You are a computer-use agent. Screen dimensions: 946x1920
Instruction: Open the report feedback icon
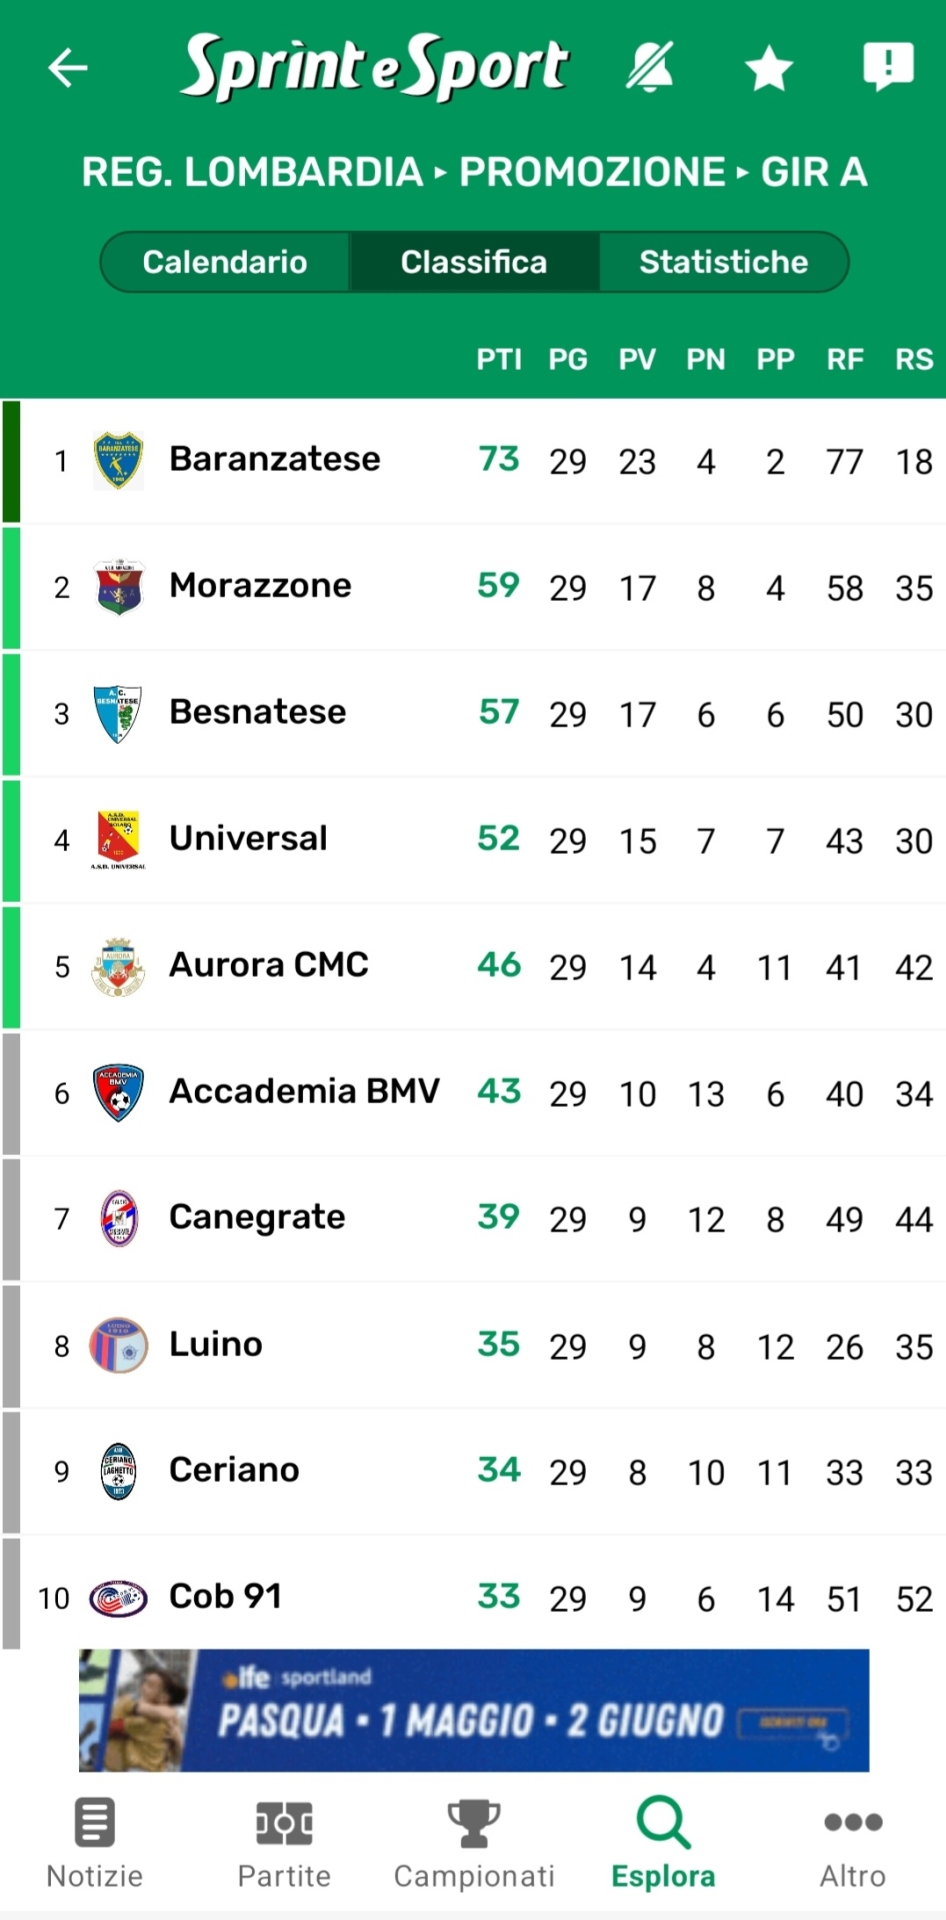pos(888,67)
